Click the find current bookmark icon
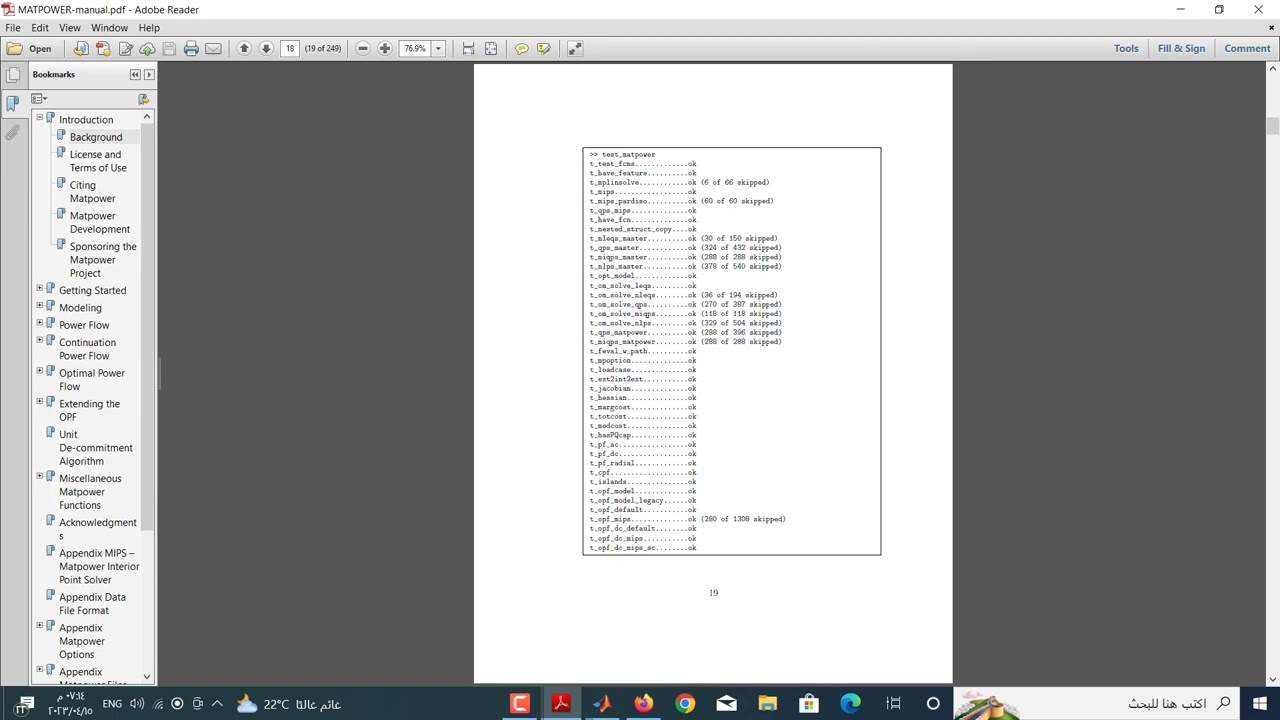Image resolution: width=1280 pixels, height=720 pixels. click(x=143, y=99)
